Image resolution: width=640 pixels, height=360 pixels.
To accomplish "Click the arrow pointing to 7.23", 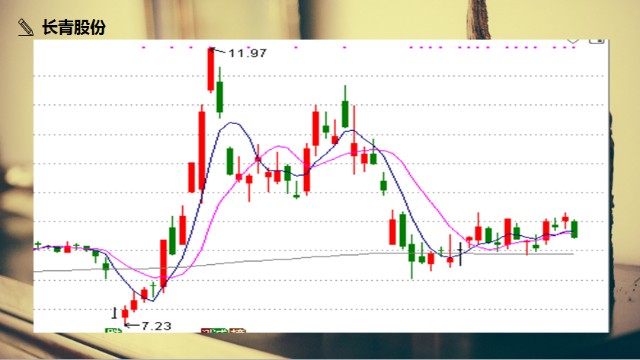I will (132, 325).
